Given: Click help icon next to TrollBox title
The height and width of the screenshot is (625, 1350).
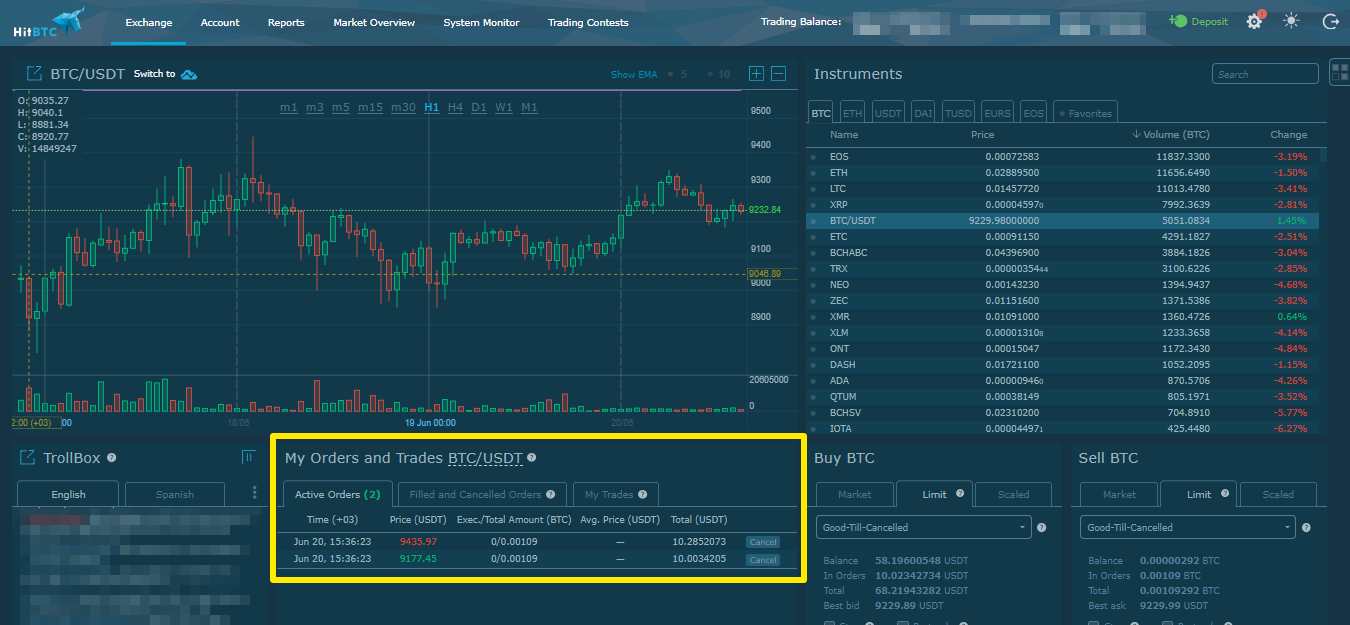Looking at the screenshot, I should tap(111, 458).
